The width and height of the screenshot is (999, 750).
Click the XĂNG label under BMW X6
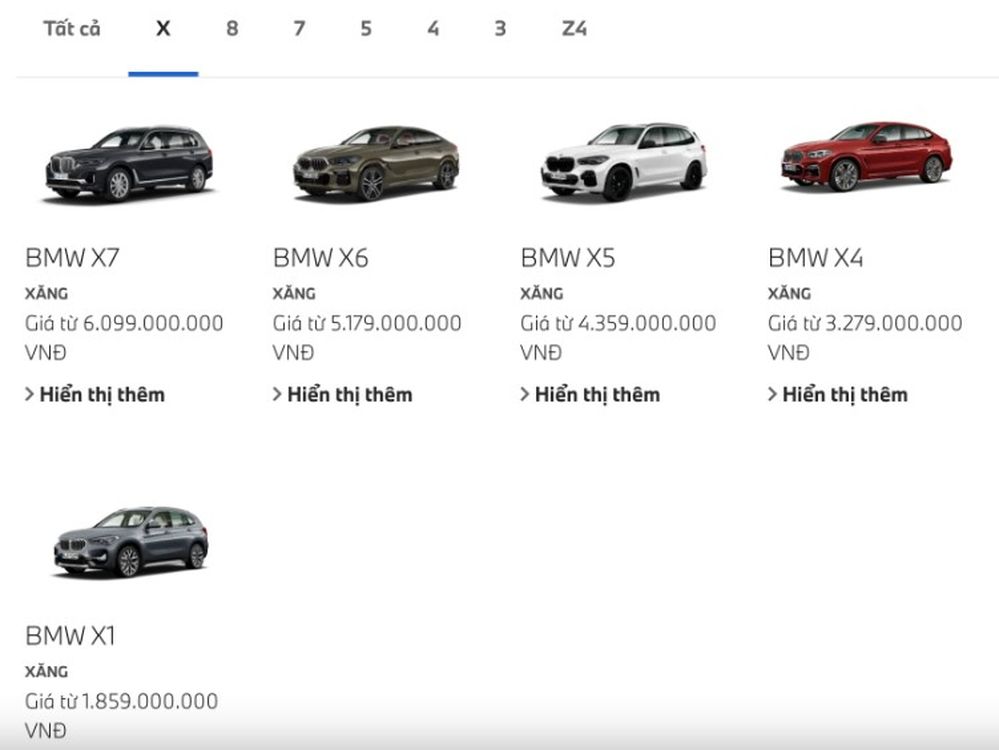tap(294, 293)
